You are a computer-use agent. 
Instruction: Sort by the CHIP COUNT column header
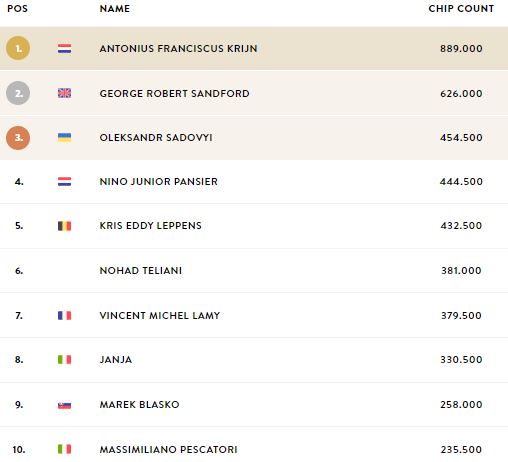coord(461,9)
